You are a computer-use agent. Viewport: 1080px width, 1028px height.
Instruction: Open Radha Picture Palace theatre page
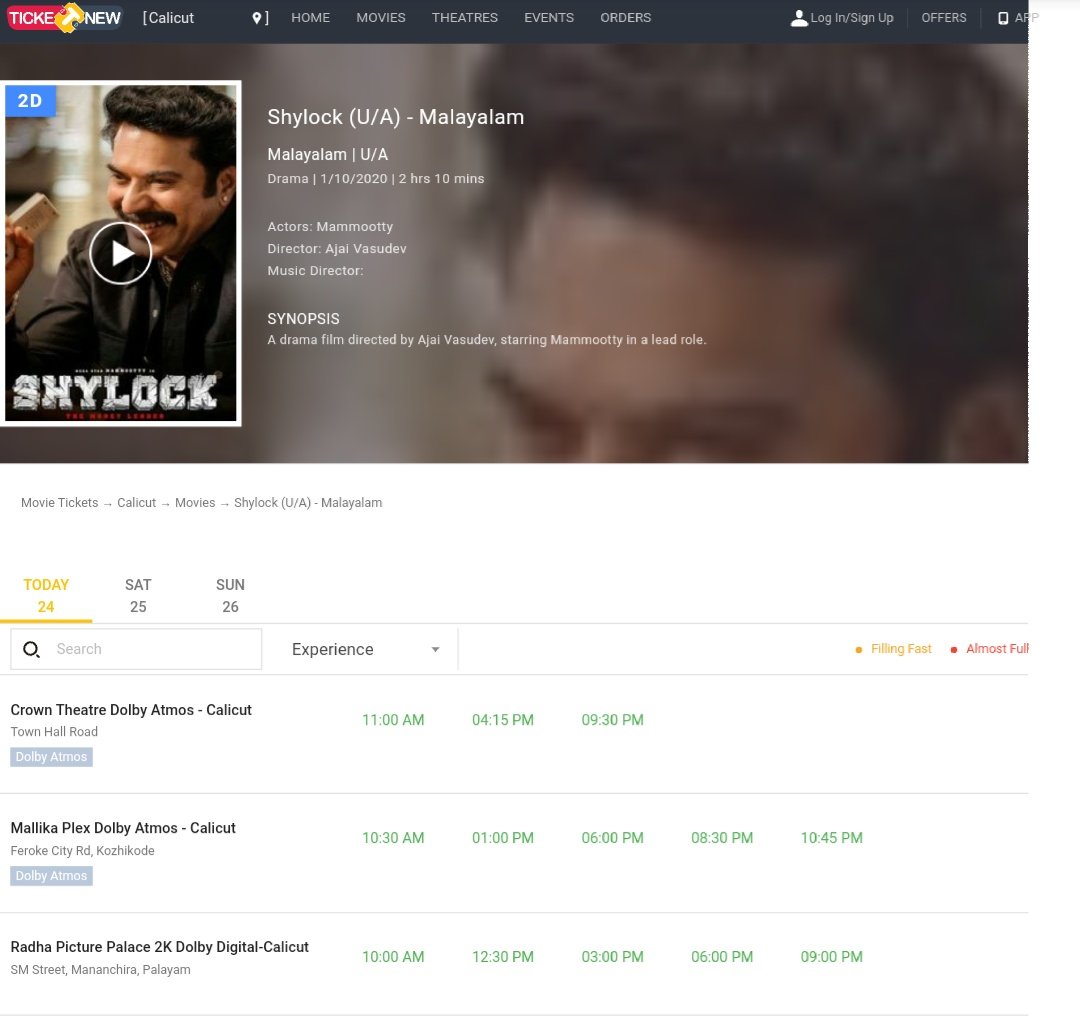tap(160, 947)
